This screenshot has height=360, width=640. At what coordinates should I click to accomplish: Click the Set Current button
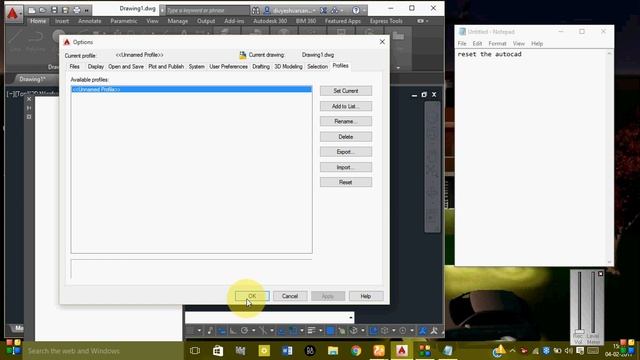point(346,91)
